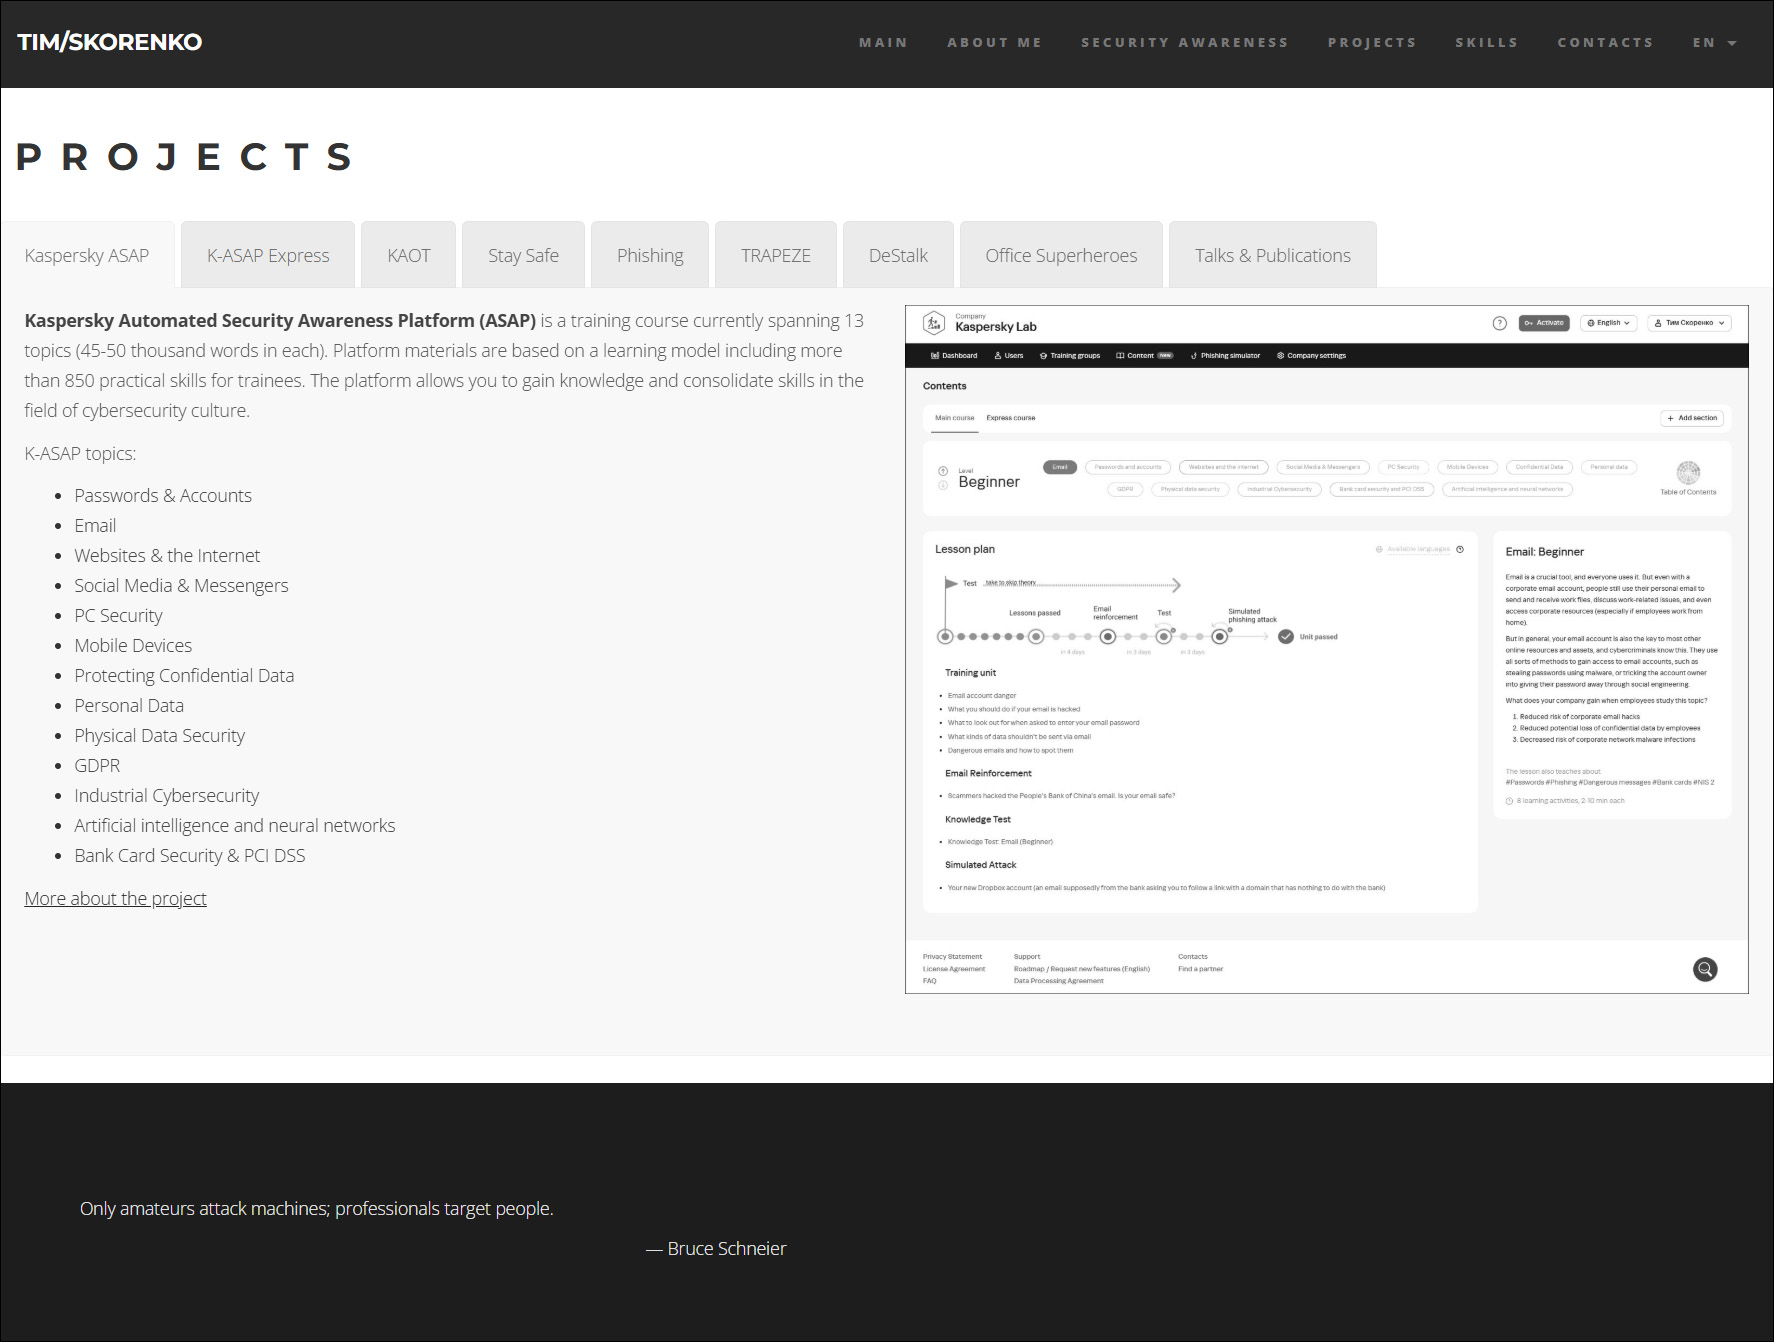Click Dashboard in the platform menu bar
Image resolution: width=1774 pixels, height=1342 pixels.
(x=954, y=355)
